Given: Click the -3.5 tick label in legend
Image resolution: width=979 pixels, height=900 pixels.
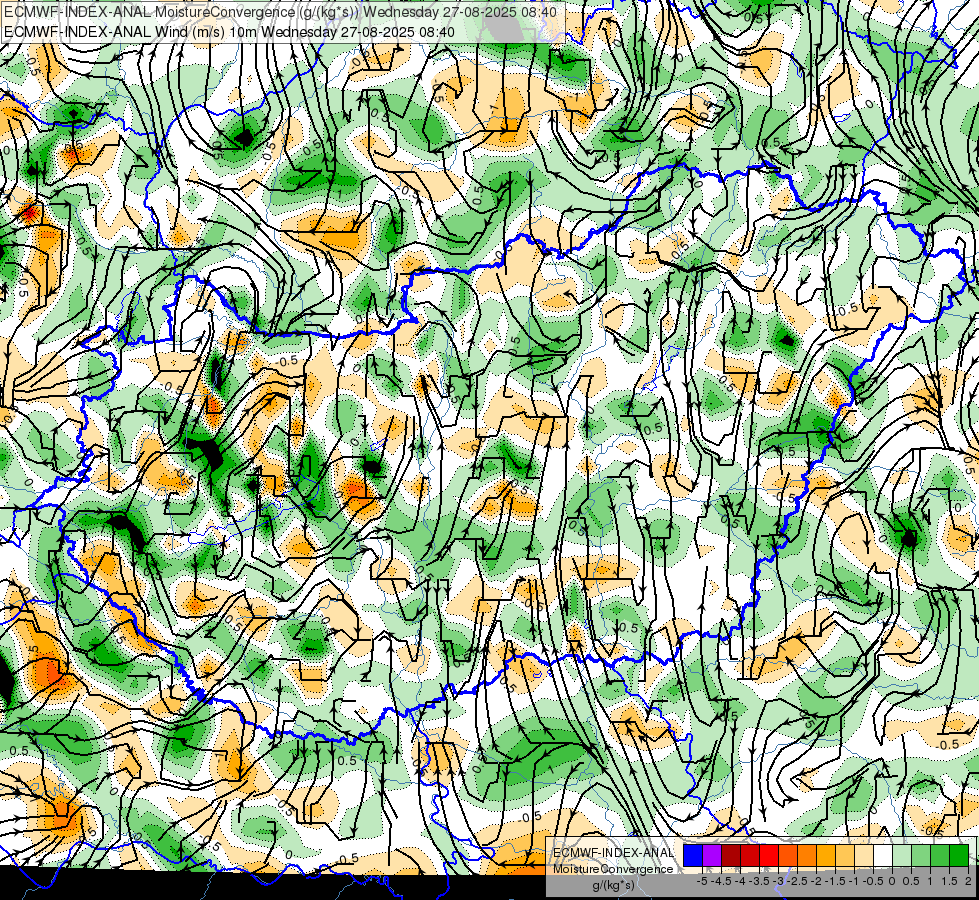Looking at the screenshot, I should (x=759, y=881).
